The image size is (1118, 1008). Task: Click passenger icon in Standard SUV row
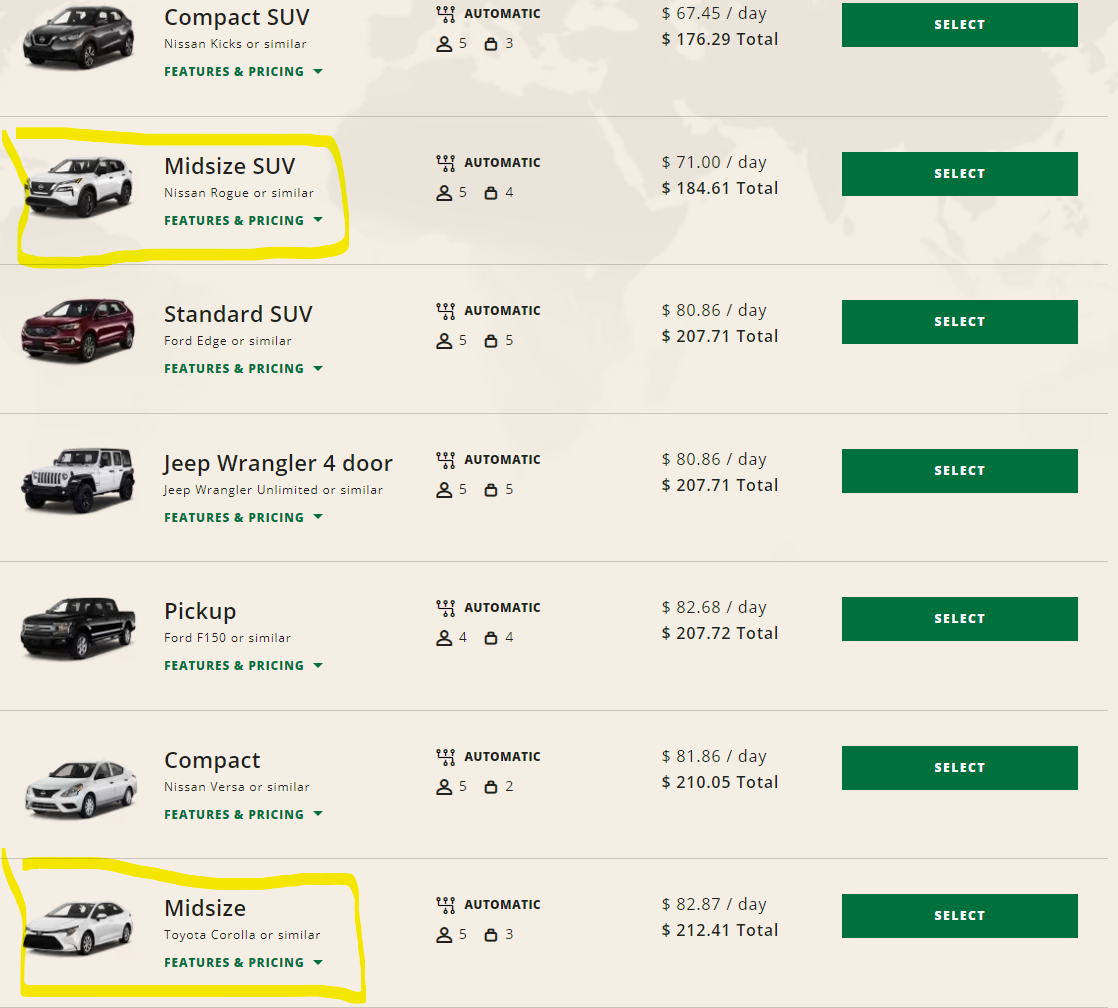coord(445,341)
